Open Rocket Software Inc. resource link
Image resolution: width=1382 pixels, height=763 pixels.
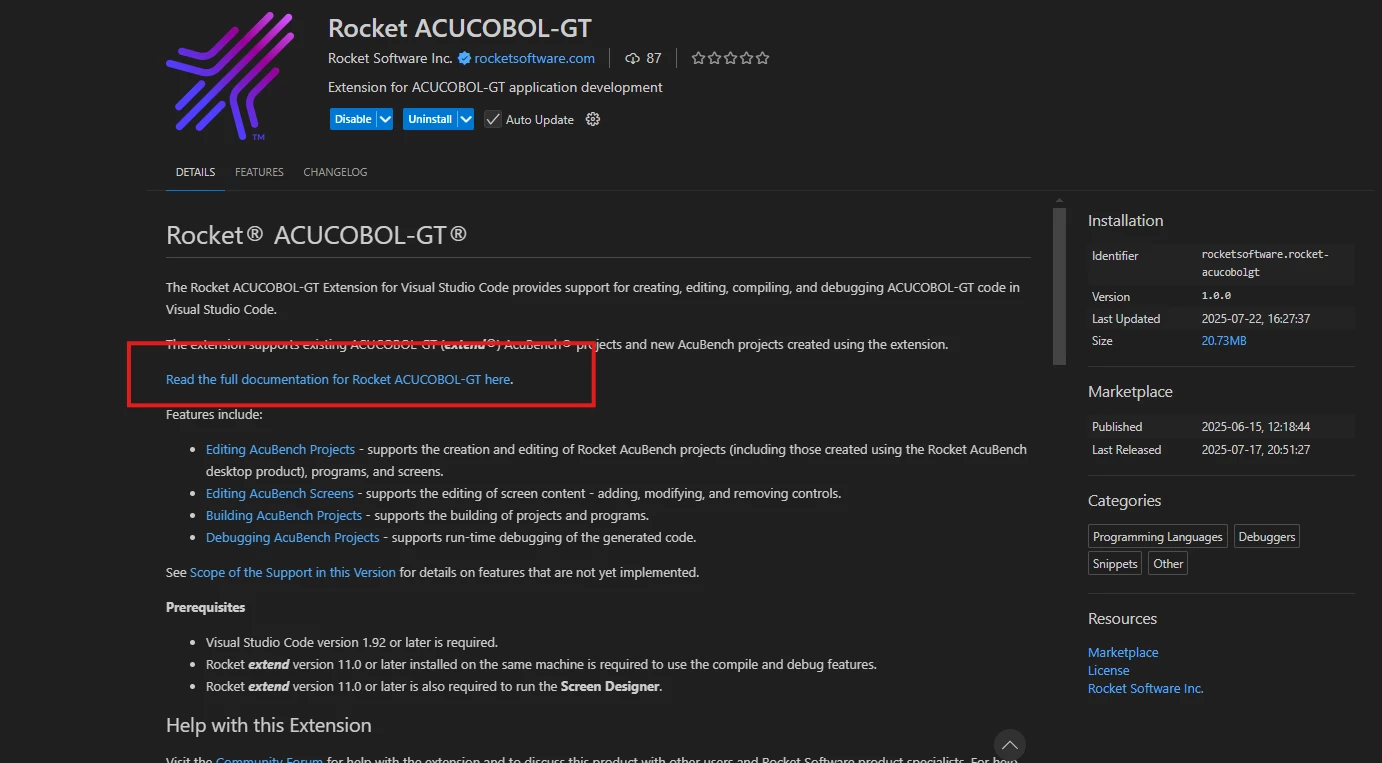click(x=1146, y=688)
